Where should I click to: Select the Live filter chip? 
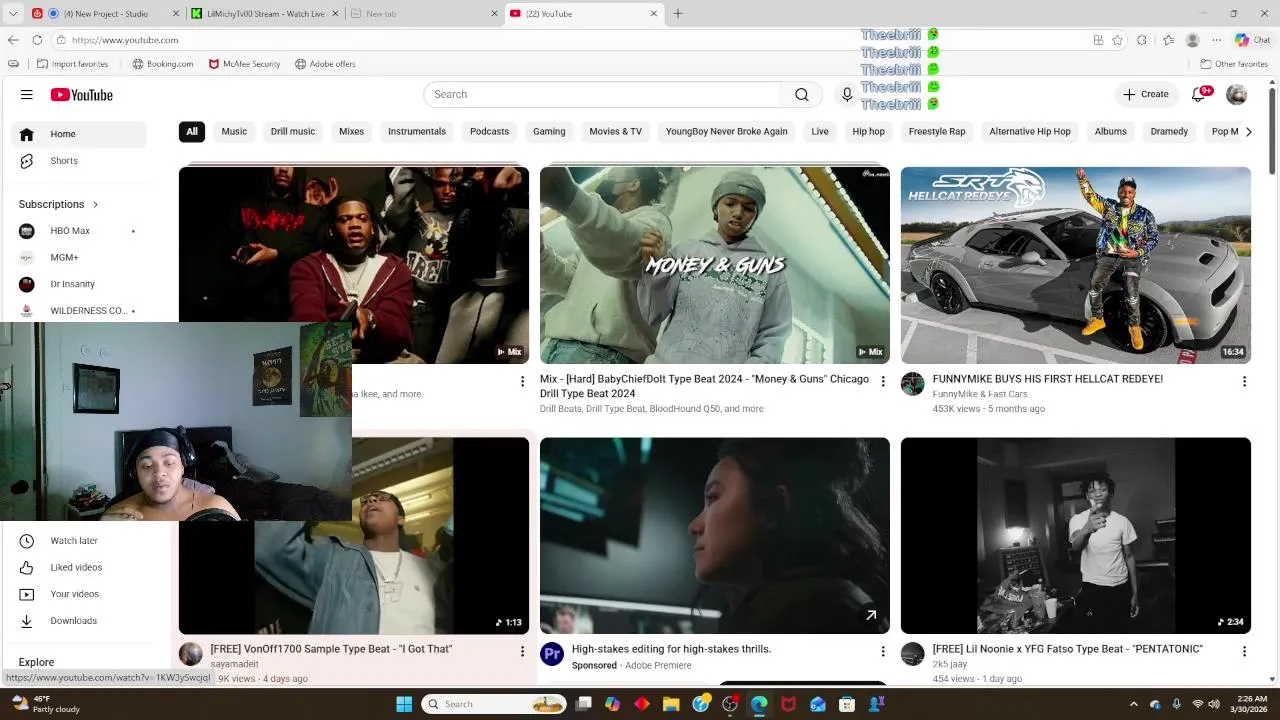click(x=820, y=132)
